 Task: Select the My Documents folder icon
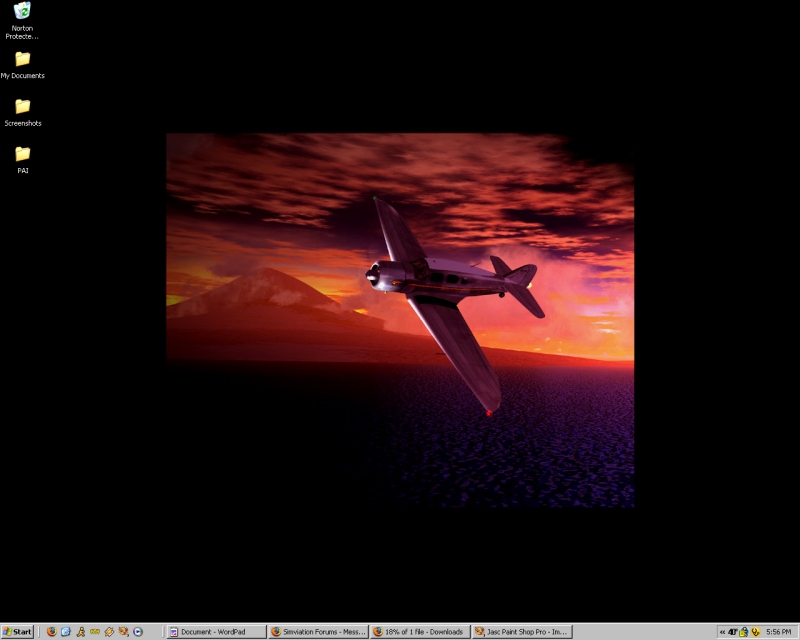point(22,65)
